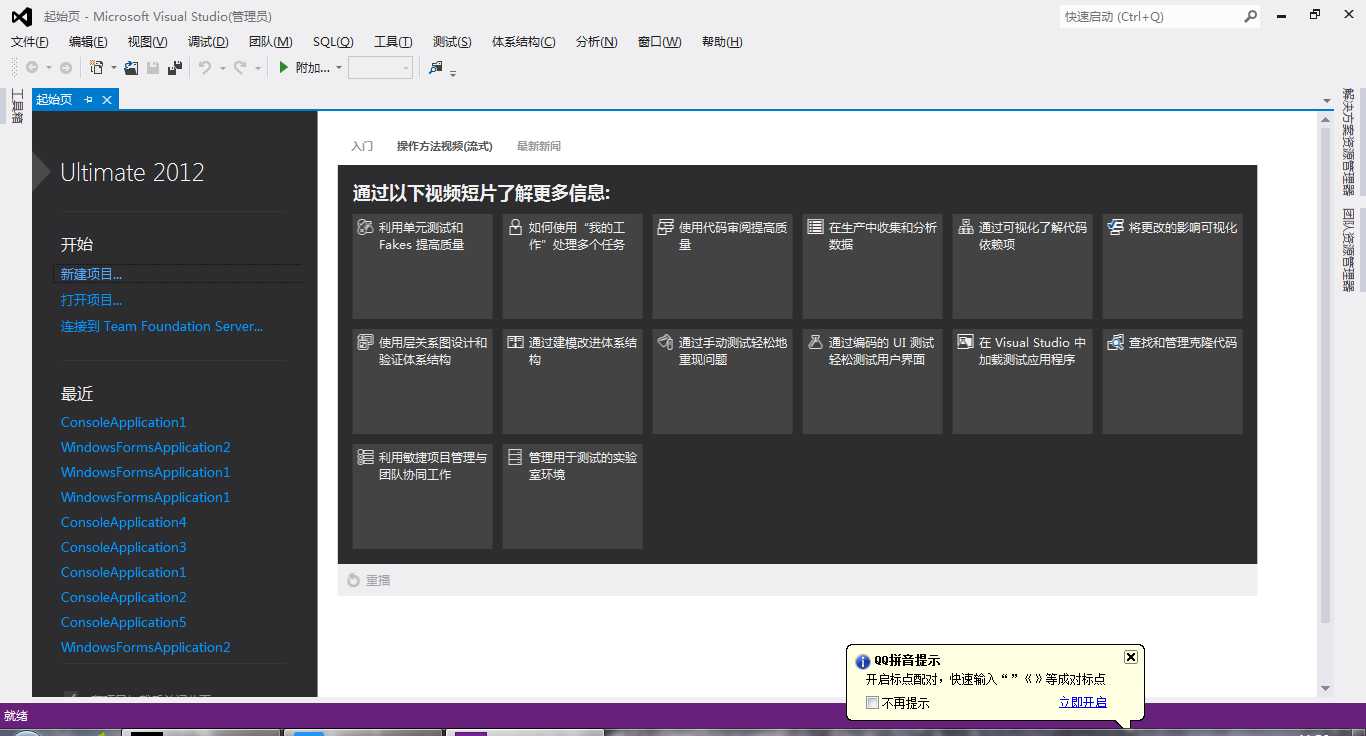This screenshot has width=1366, height=736.
Task: Tick the 不再提示 checkbox
Action: click(873, 703)
